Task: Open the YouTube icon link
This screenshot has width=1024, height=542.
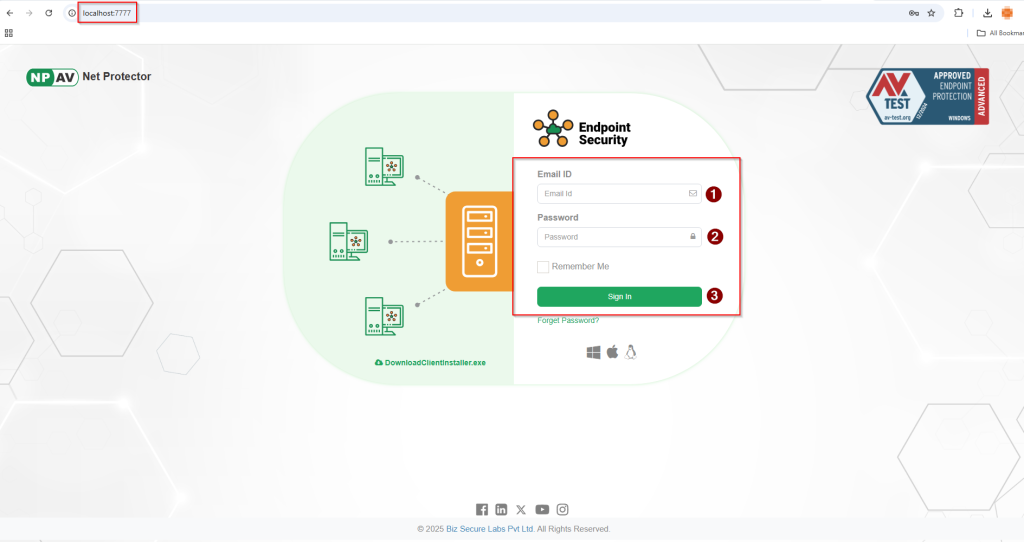Action: [542, 509]
